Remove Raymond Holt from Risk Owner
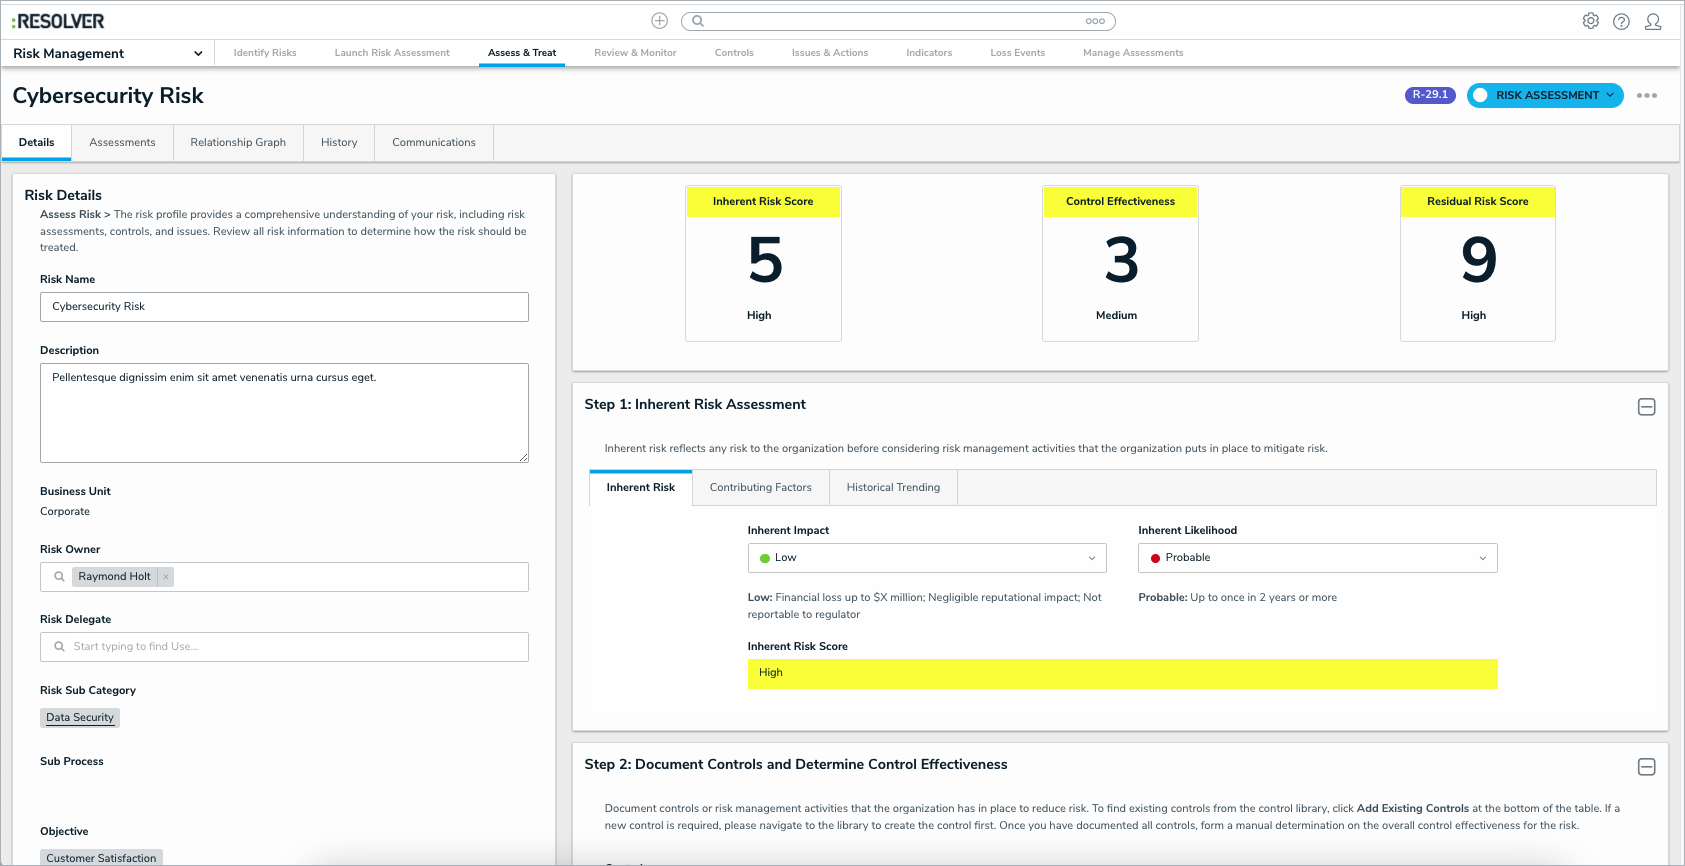Image resolution: width=1685 pixels, height=866 pixels. point(166,577)
